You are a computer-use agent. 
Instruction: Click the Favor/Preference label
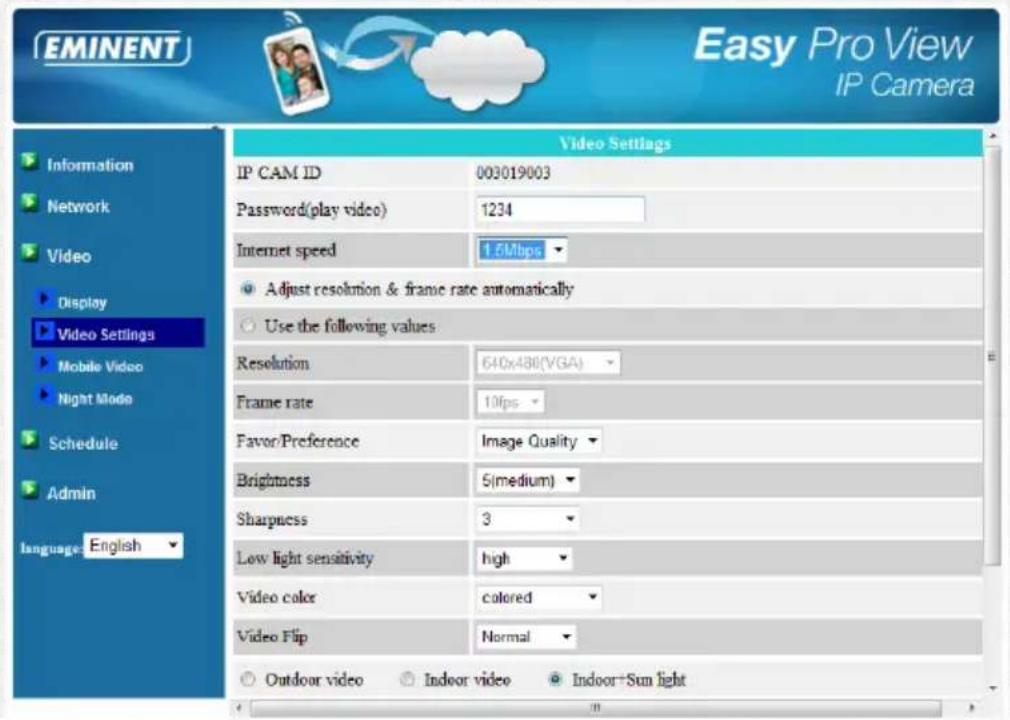click(298, 441)
